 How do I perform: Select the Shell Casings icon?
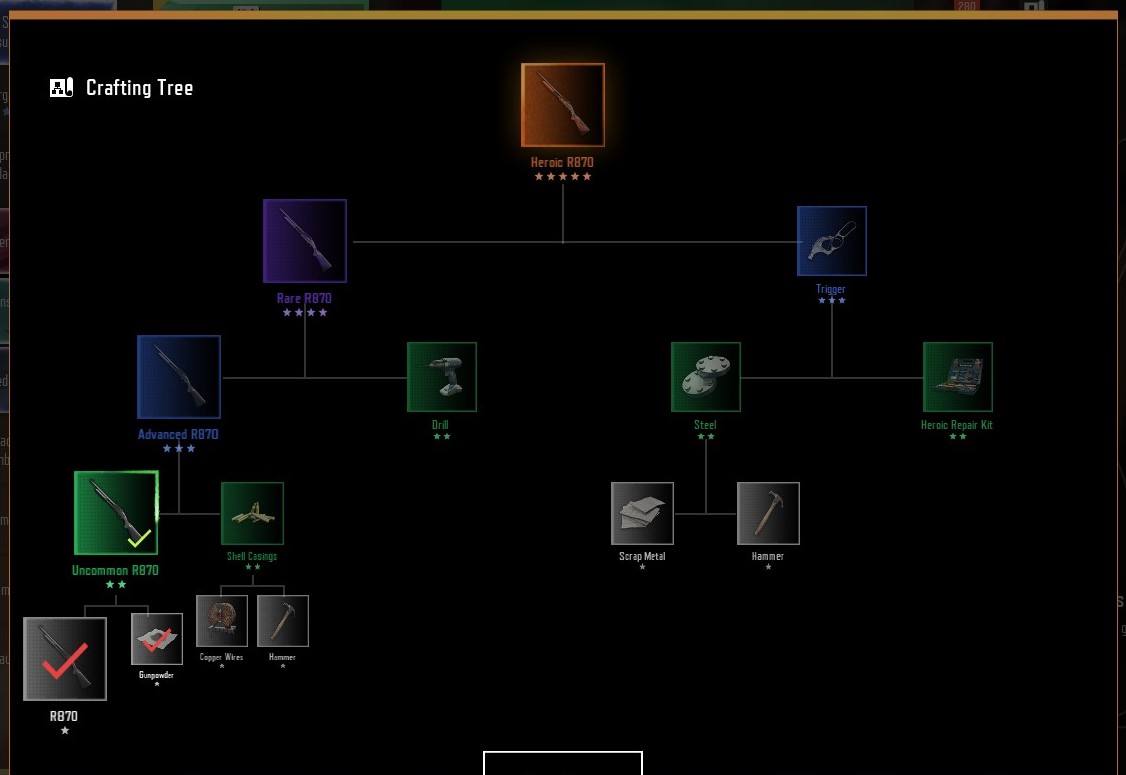point(252,513)
